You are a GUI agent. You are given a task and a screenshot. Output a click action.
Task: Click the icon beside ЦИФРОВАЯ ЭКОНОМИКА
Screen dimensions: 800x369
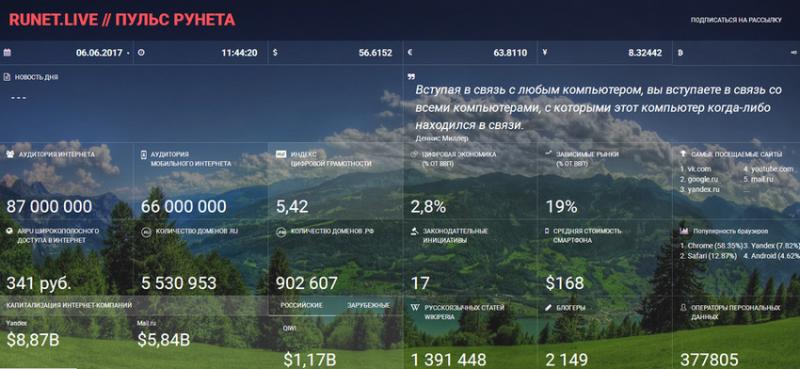(x=415, y=154)
